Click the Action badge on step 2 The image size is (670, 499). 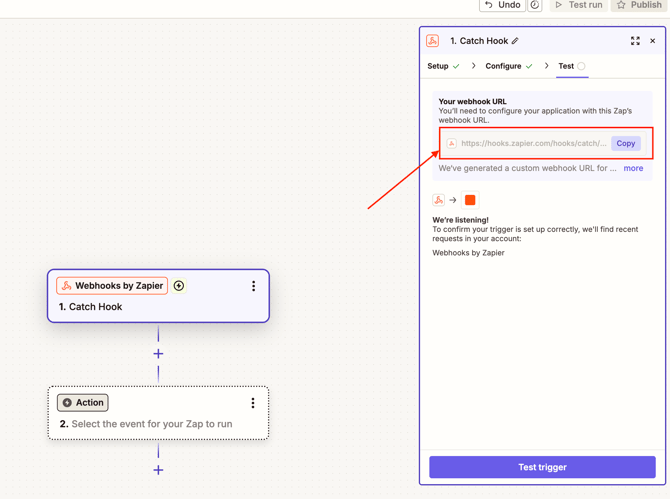[x=83, y=403]
